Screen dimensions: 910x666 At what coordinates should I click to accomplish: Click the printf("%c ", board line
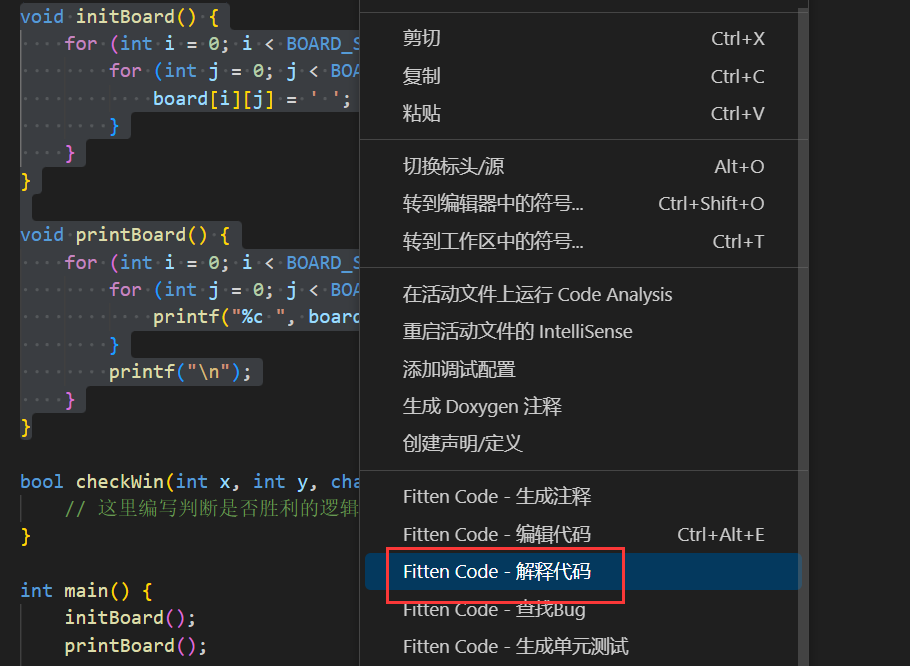click(x=256, y=317)
